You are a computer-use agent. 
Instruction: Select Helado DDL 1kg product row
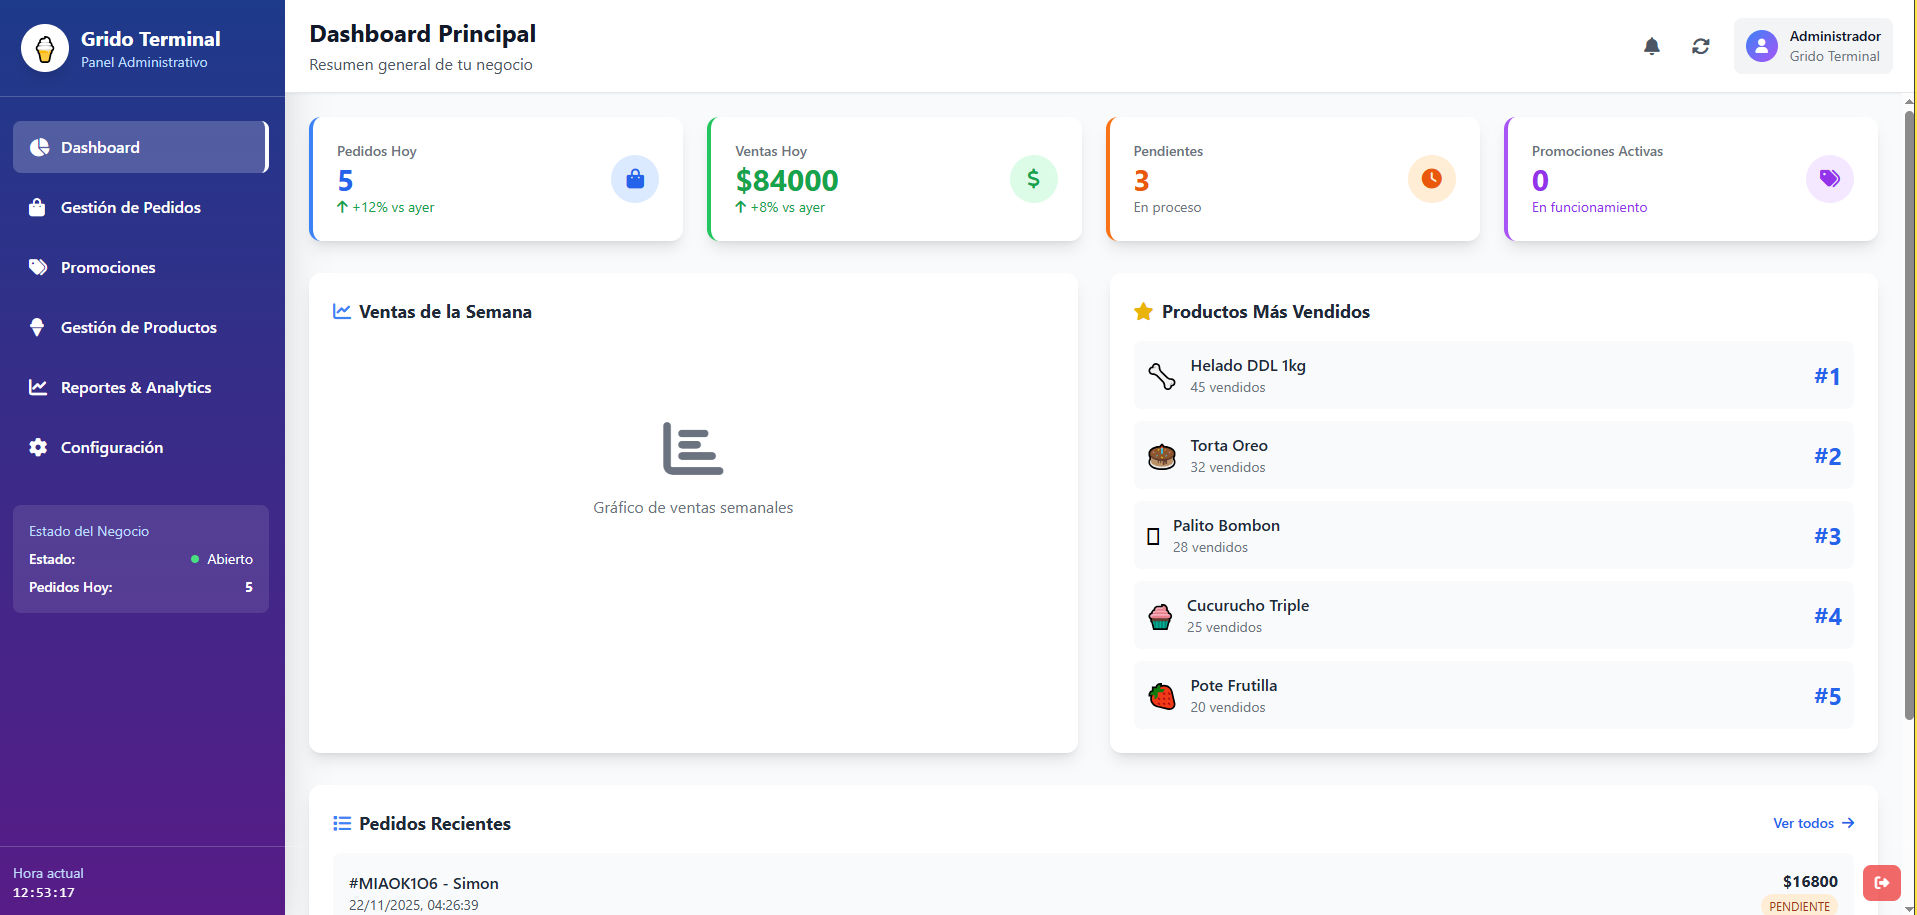pyautogui.click(x=1492, y=375)
